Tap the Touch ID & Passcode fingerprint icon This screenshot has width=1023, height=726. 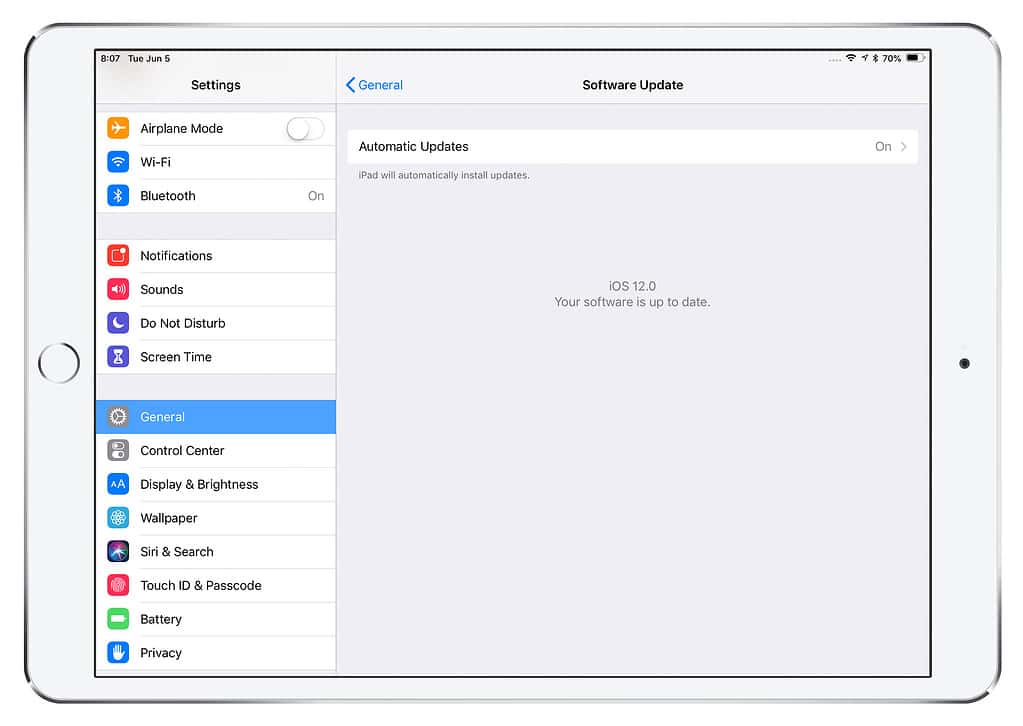(x=118, y=585)
